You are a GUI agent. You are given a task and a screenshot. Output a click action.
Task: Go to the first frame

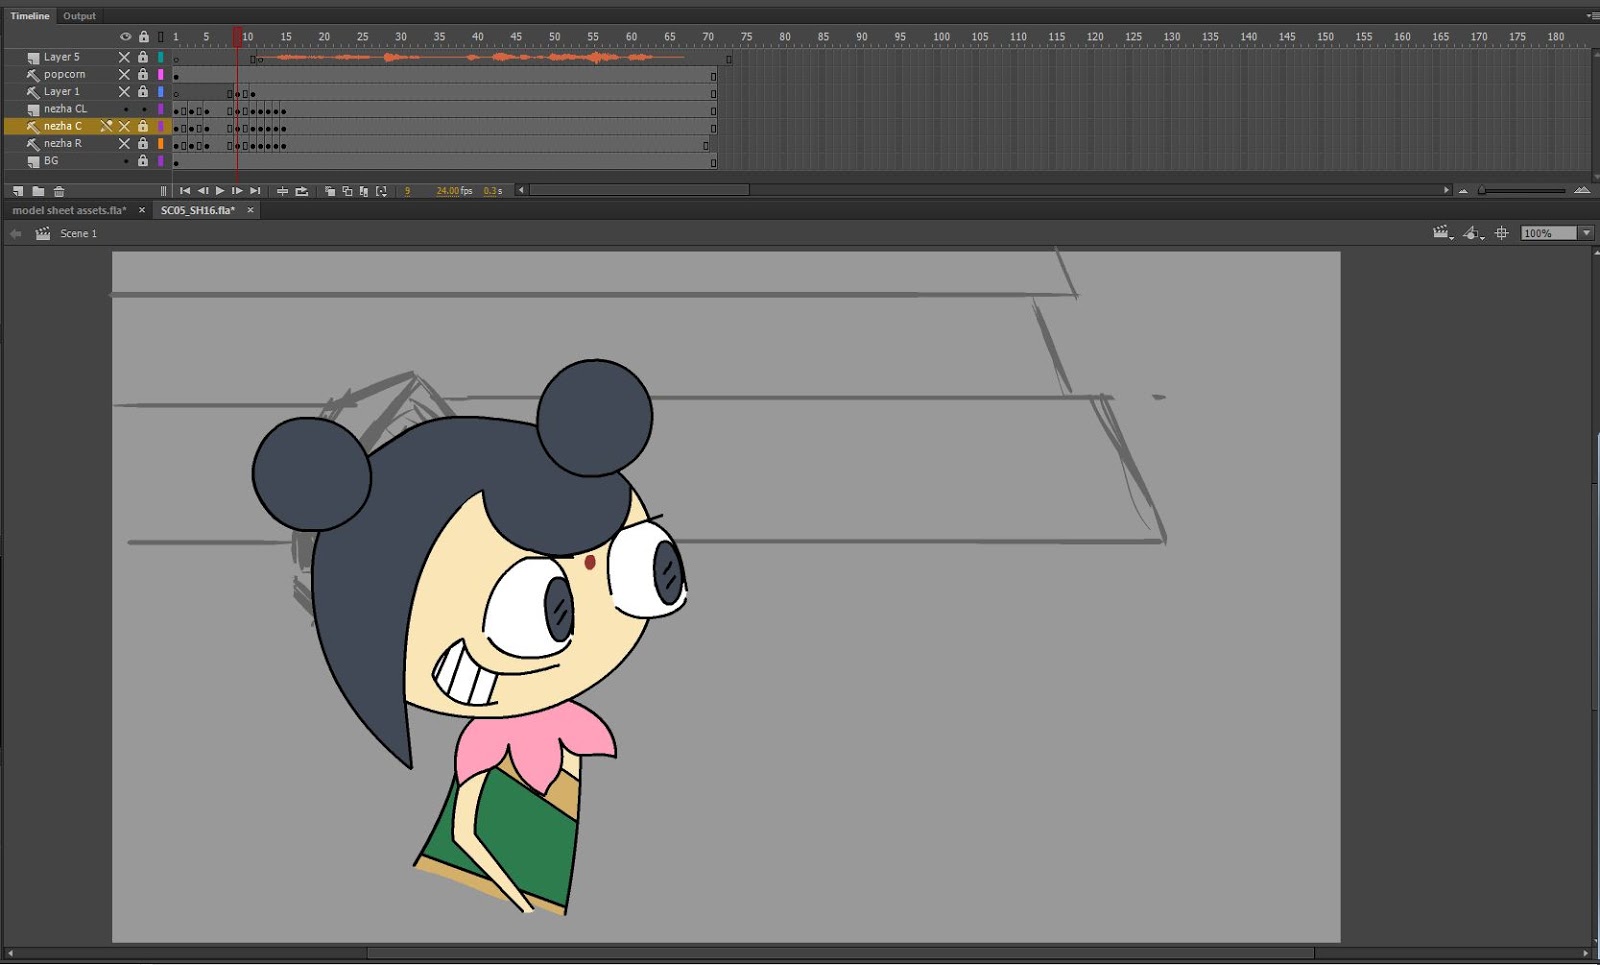coord(185,191)
